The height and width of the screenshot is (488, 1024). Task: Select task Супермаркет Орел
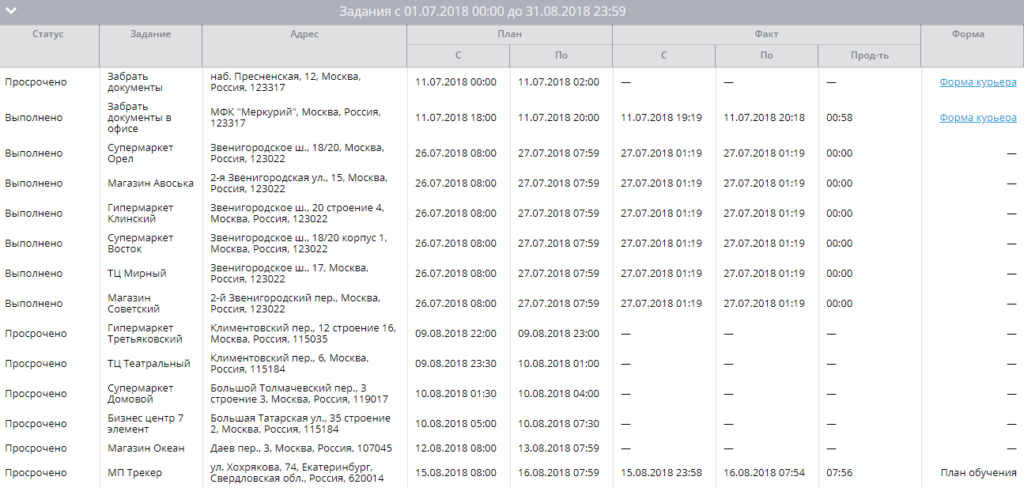tap(140, 154)
